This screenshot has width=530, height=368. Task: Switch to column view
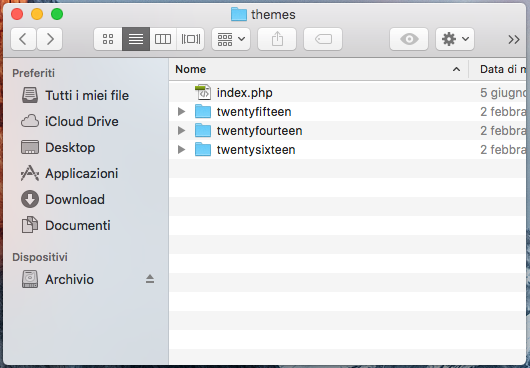[163, 39]
